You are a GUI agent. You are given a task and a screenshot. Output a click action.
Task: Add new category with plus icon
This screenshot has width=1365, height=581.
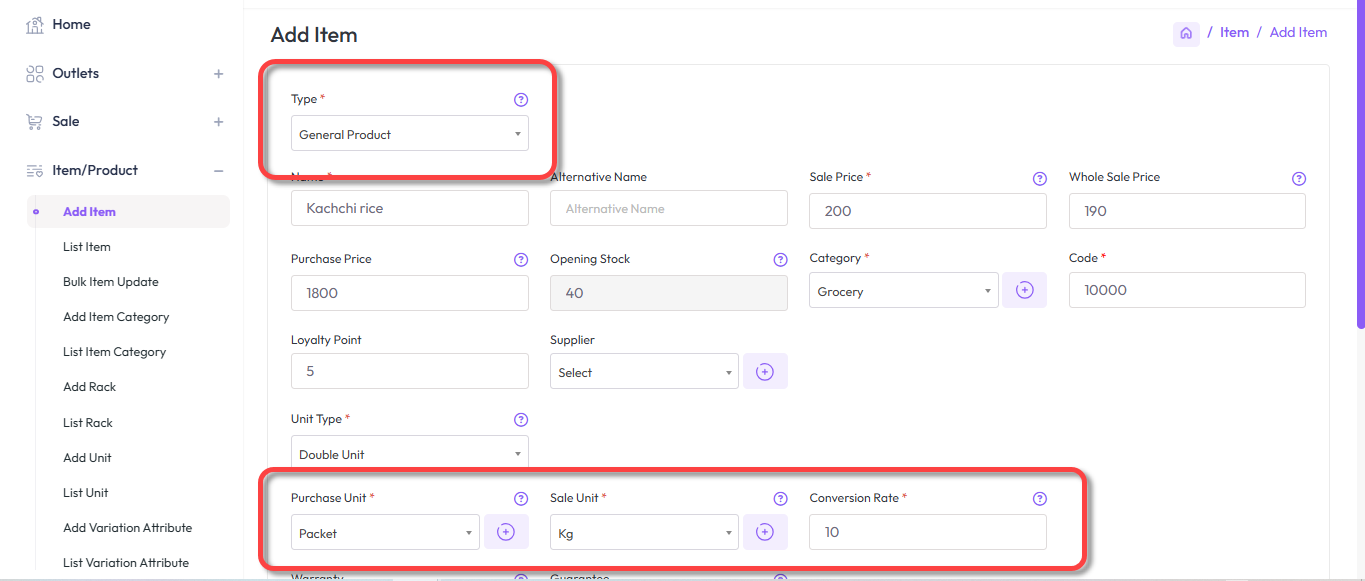pyautogui.click(x=1024, y=290)
